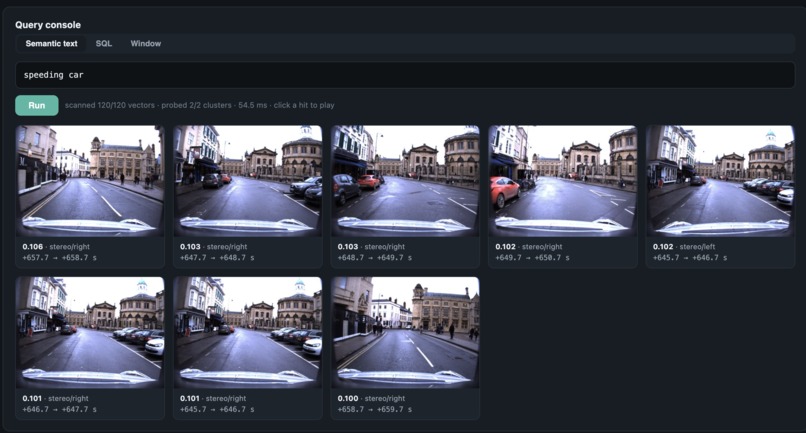Click the '+658.7 → +659.7 s' caption on the last hit
Image resolution: width=806 pixels, height=433 pixels.
[375, 409]
